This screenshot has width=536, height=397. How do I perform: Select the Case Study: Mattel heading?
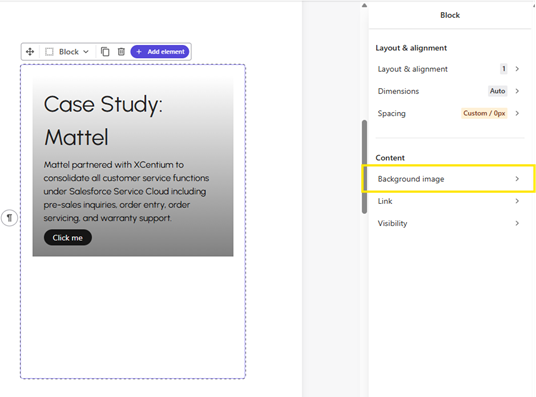click(x=104, y=120)
